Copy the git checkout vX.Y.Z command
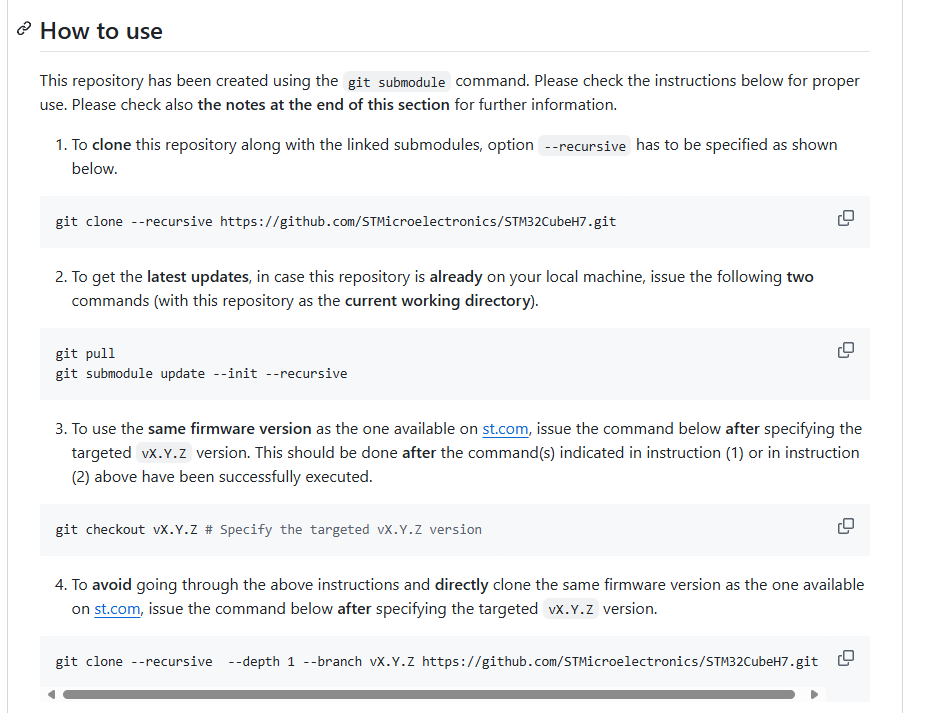938x713 pixels. (x=845, y=526)
